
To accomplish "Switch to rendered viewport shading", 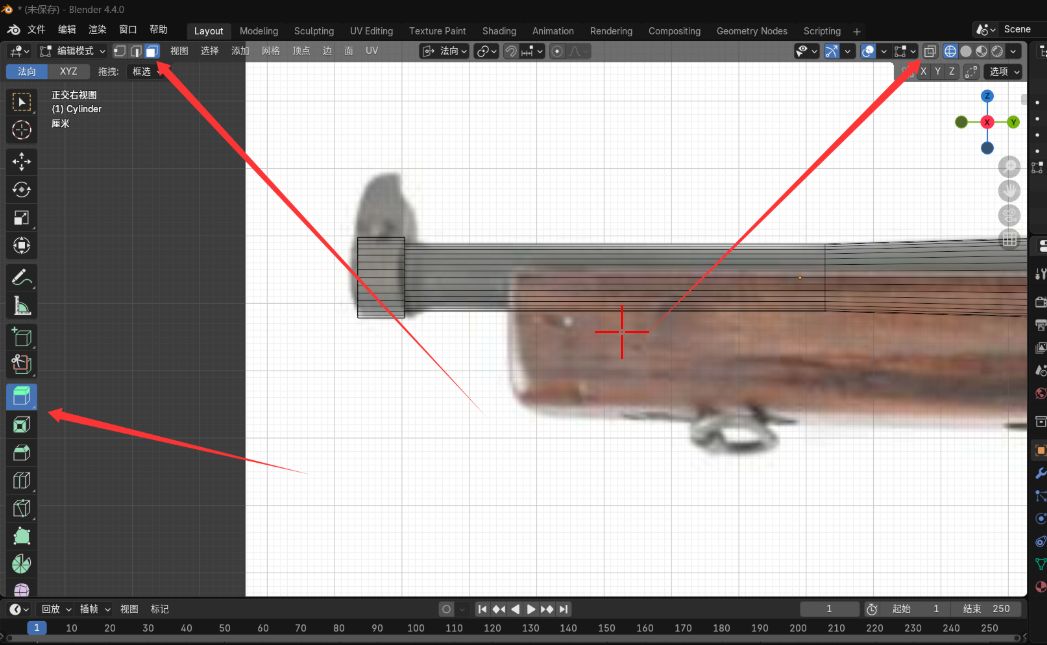I will 997,51.
